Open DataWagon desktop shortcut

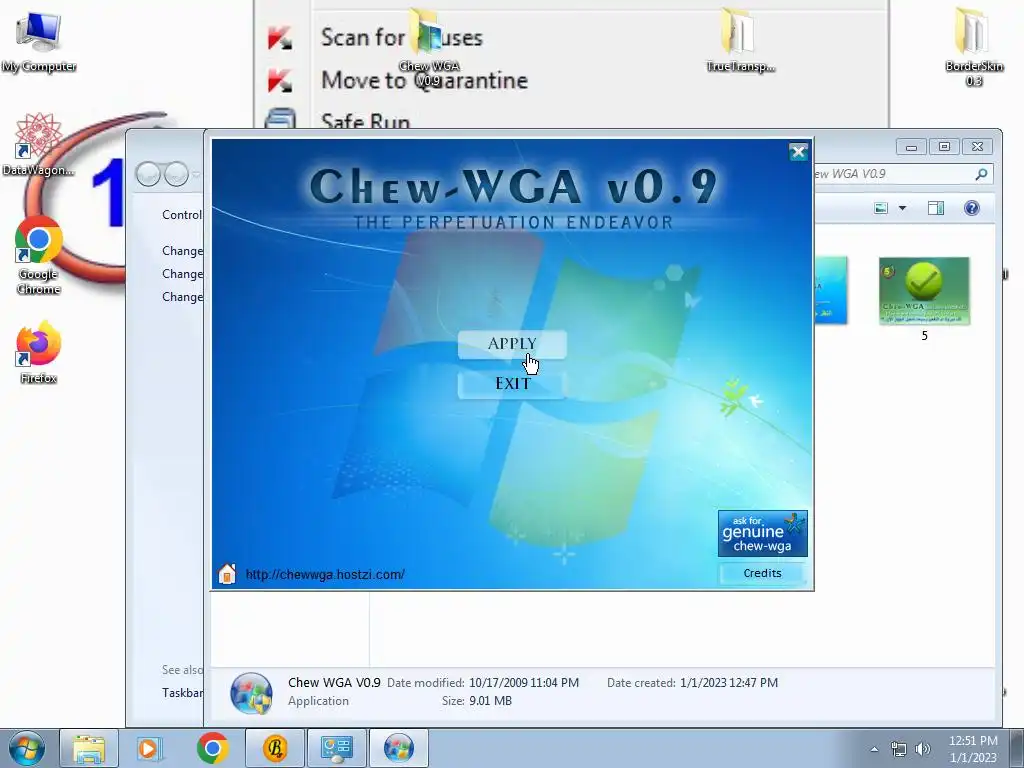point(39,145)
